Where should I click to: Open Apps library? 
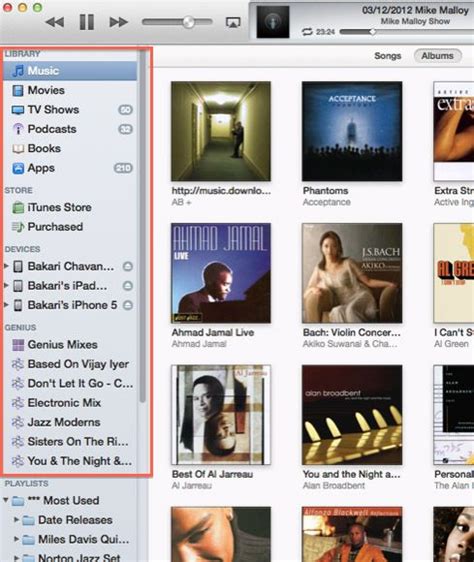(70, 168)
